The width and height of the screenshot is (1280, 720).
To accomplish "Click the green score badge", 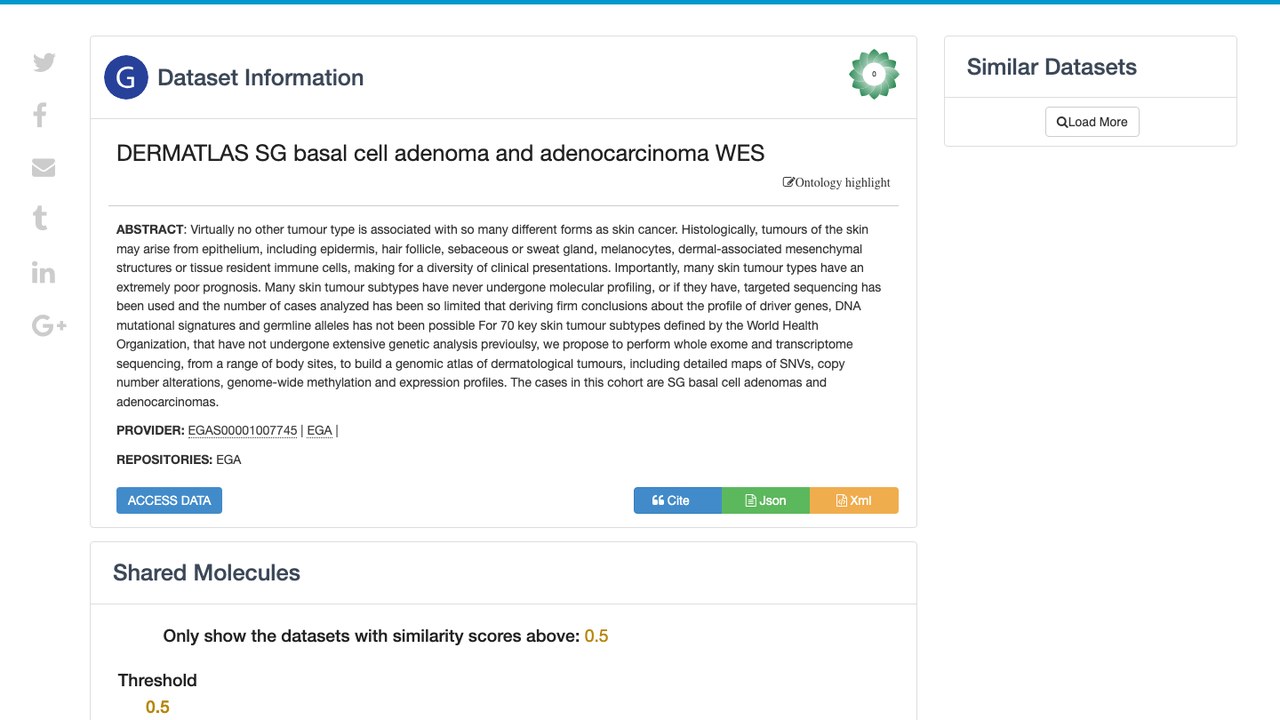I will pyautogui.click(x=874, y=74).
